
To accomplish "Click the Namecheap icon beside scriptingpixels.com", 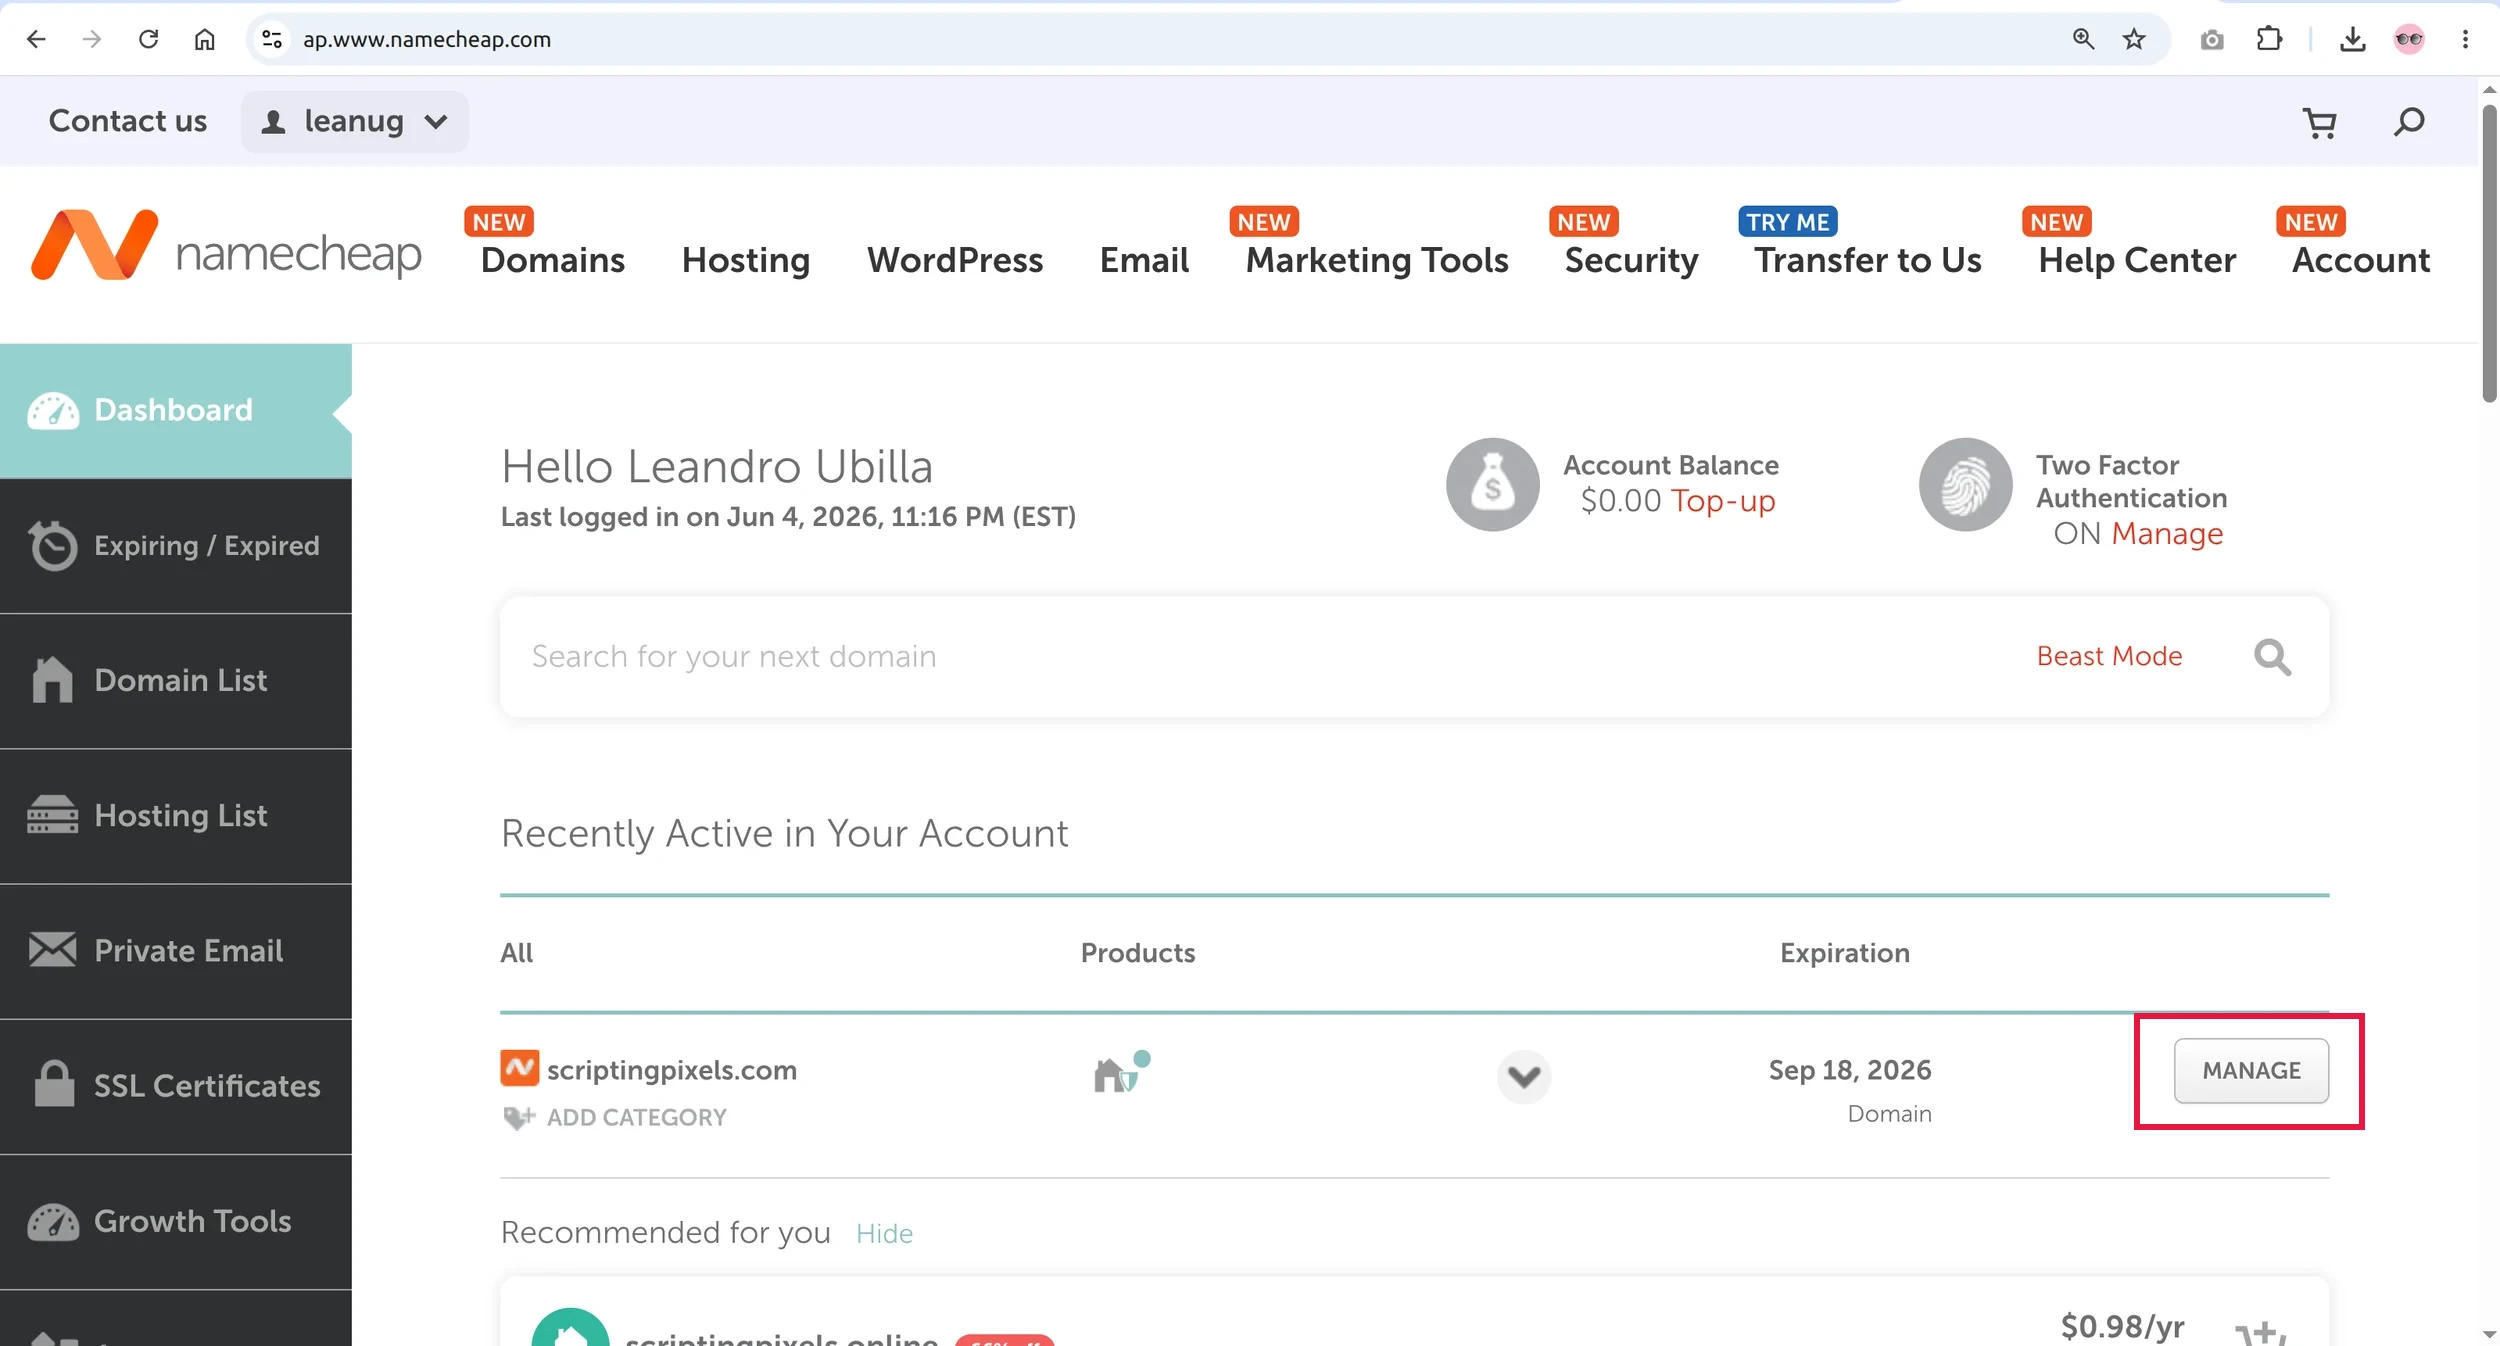I will (519, 1068).
